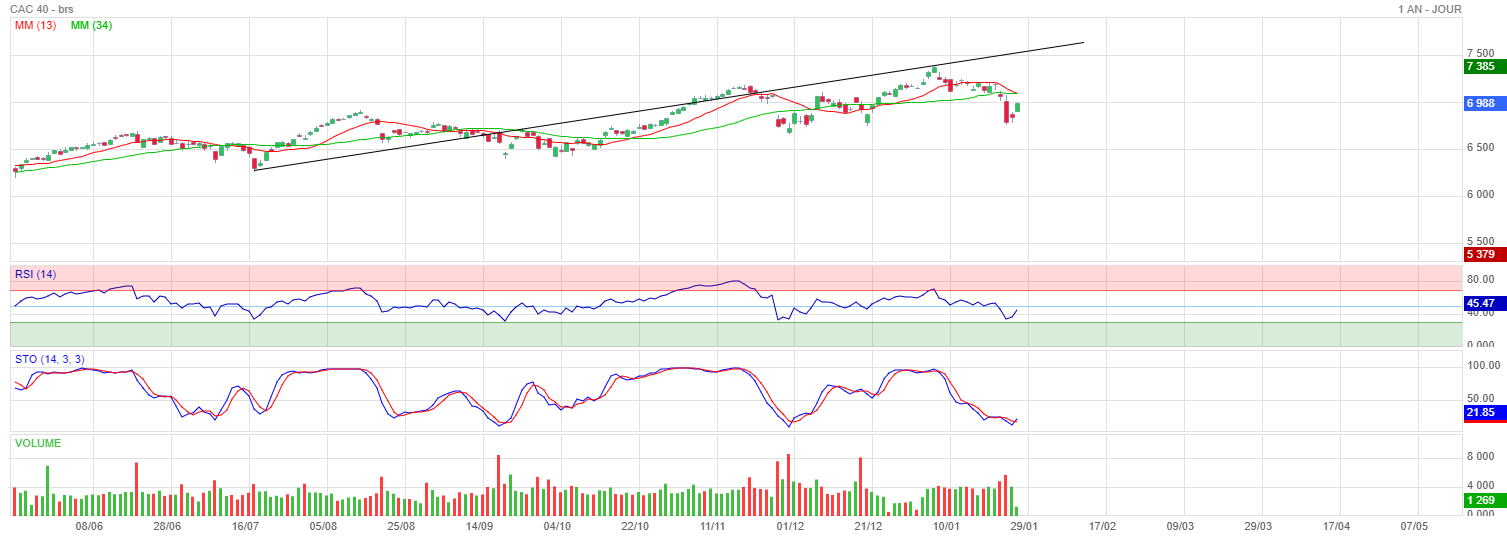Click the 5 500 price axis label
The height and width of the screenshot is (536, 1507).
(x=1480, y=241)
